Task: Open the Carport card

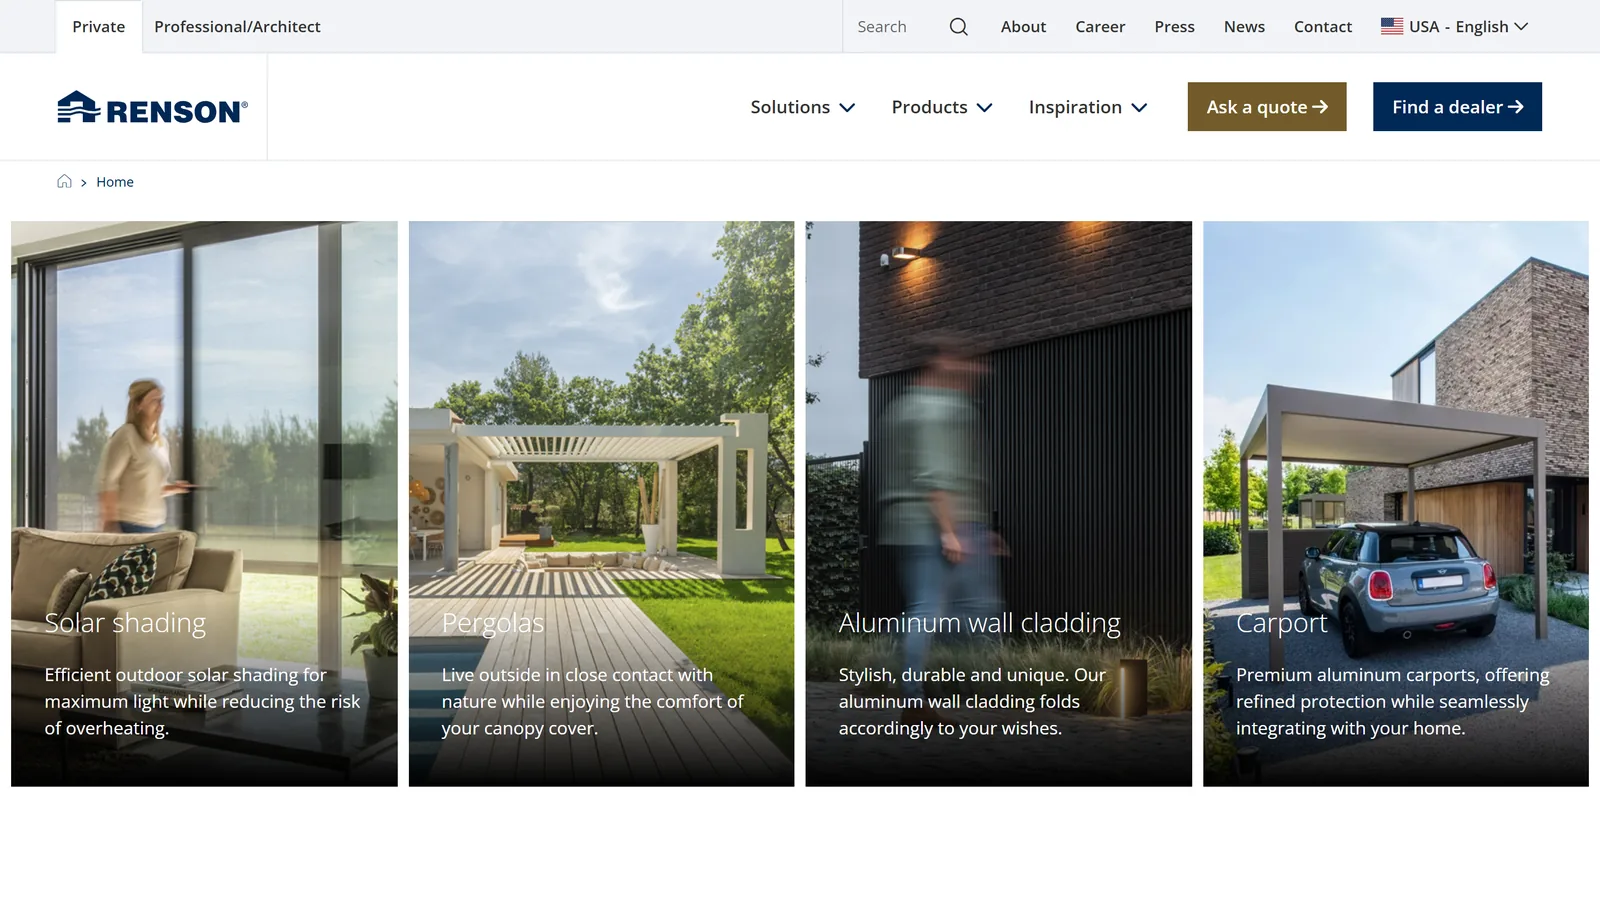Action: (1395, 504)
